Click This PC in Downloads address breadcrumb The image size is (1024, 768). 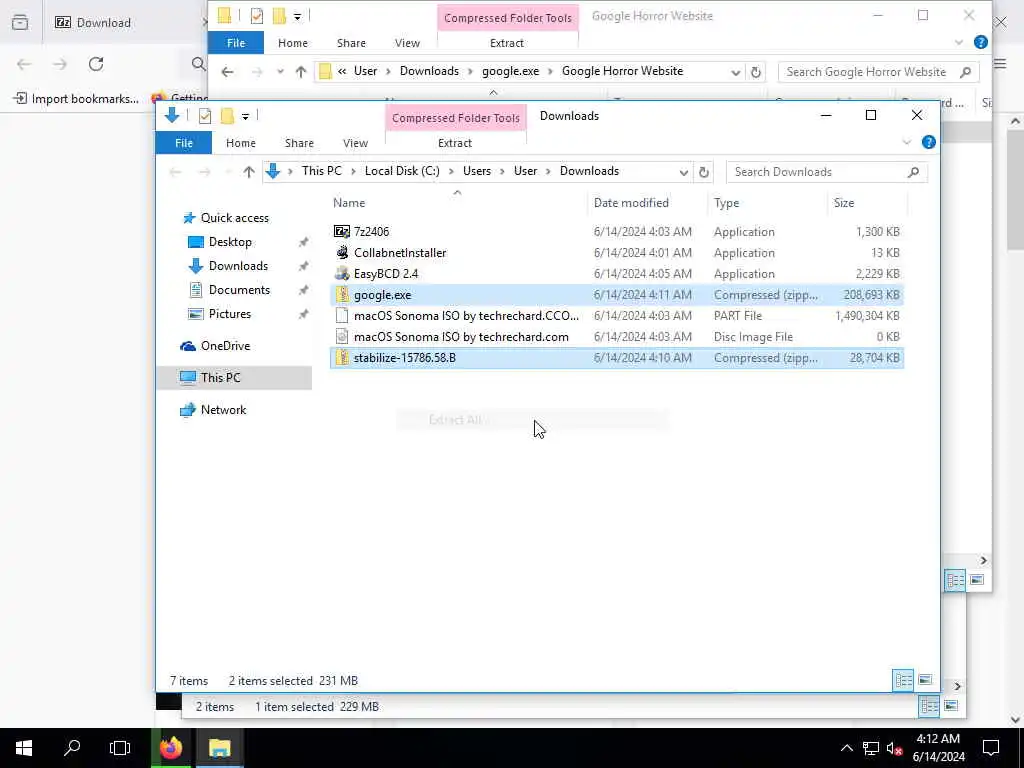[x=321, y=171]
